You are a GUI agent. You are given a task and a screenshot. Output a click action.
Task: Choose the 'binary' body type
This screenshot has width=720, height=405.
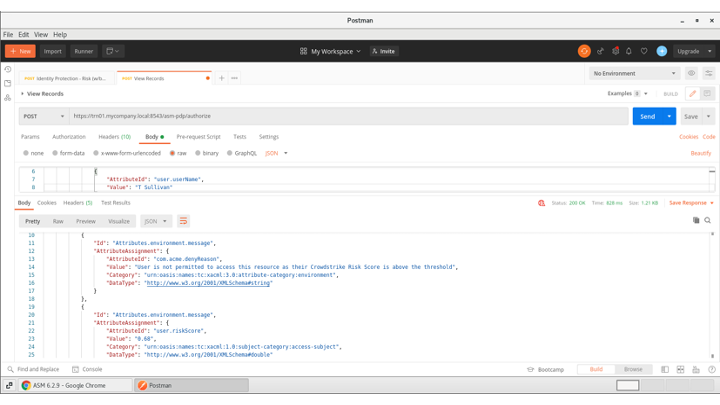(x=198, y=153)
